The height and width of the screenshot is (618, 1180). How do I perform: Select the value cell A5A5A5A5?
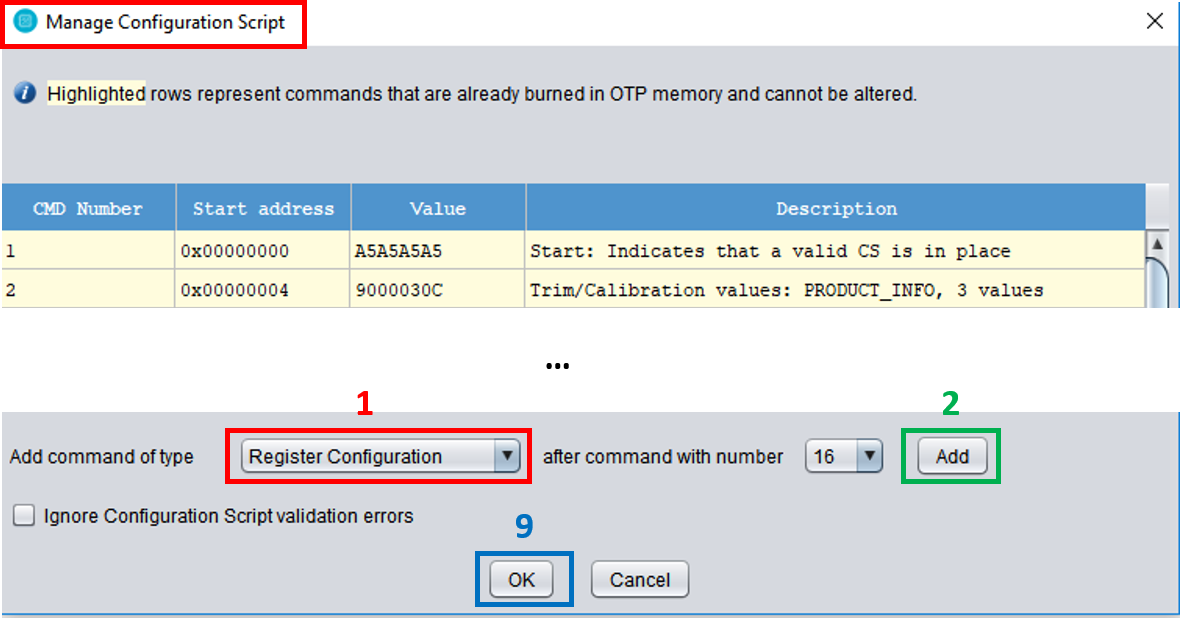coord(437,251)
